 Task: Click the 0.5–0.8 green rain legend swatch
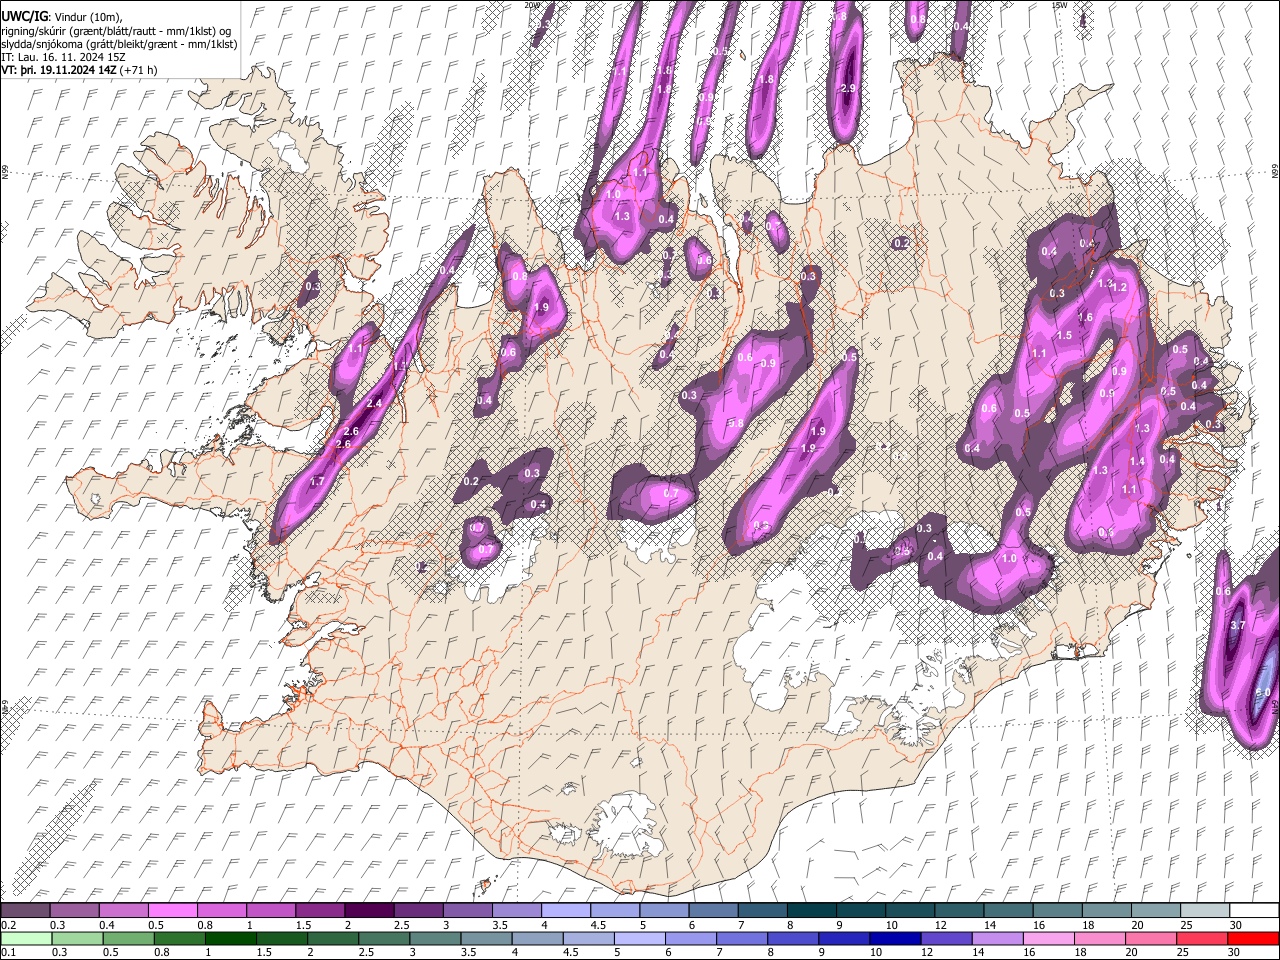coord(129,938)
